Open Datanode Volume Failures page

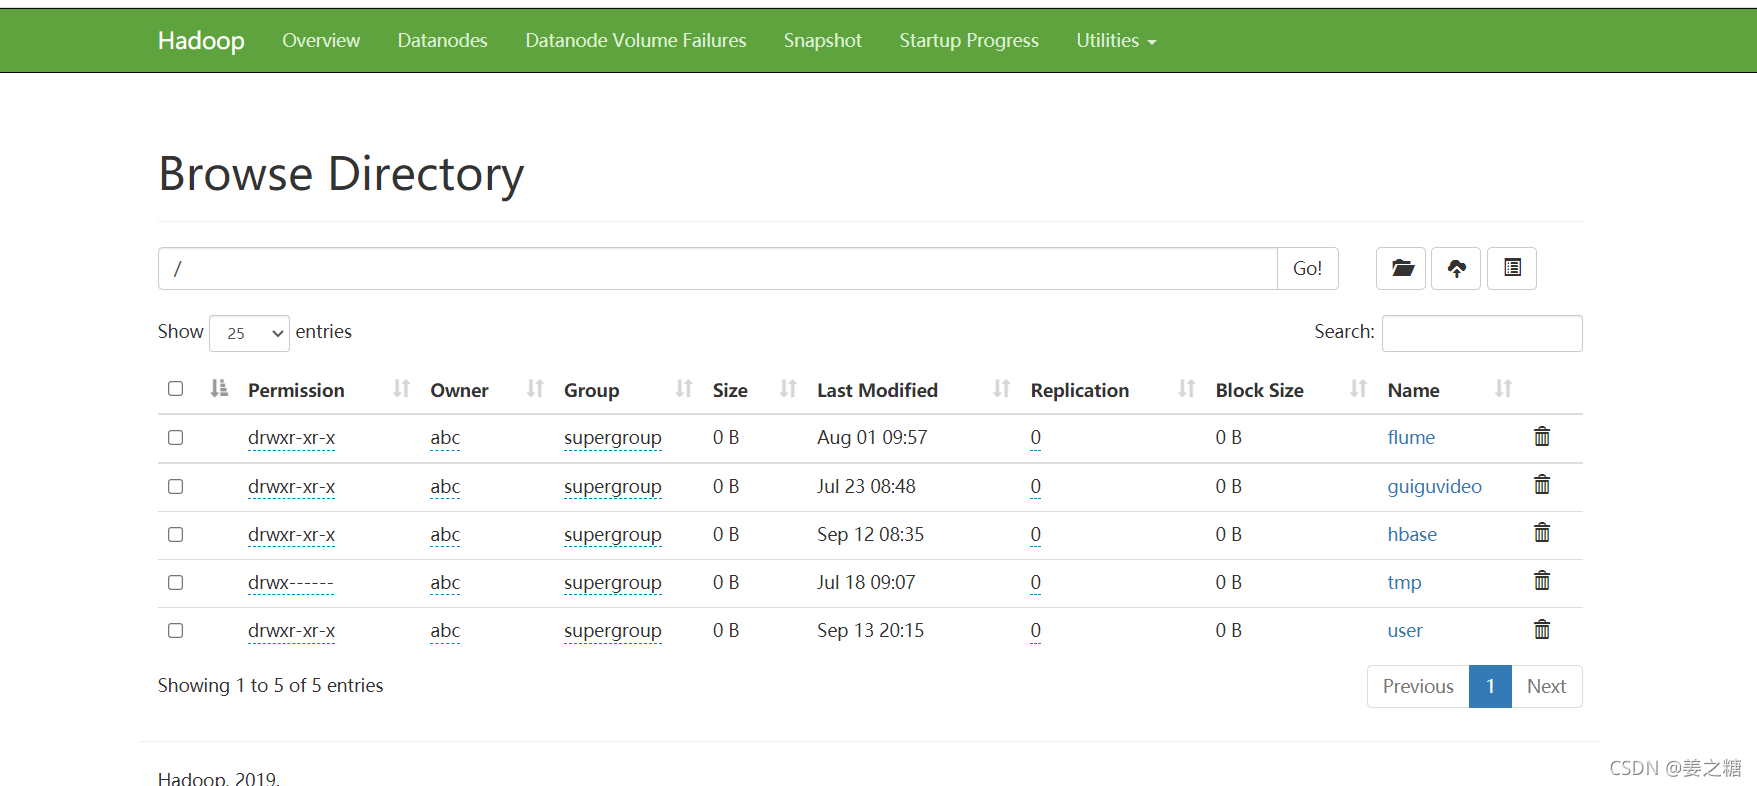point(636,40)
